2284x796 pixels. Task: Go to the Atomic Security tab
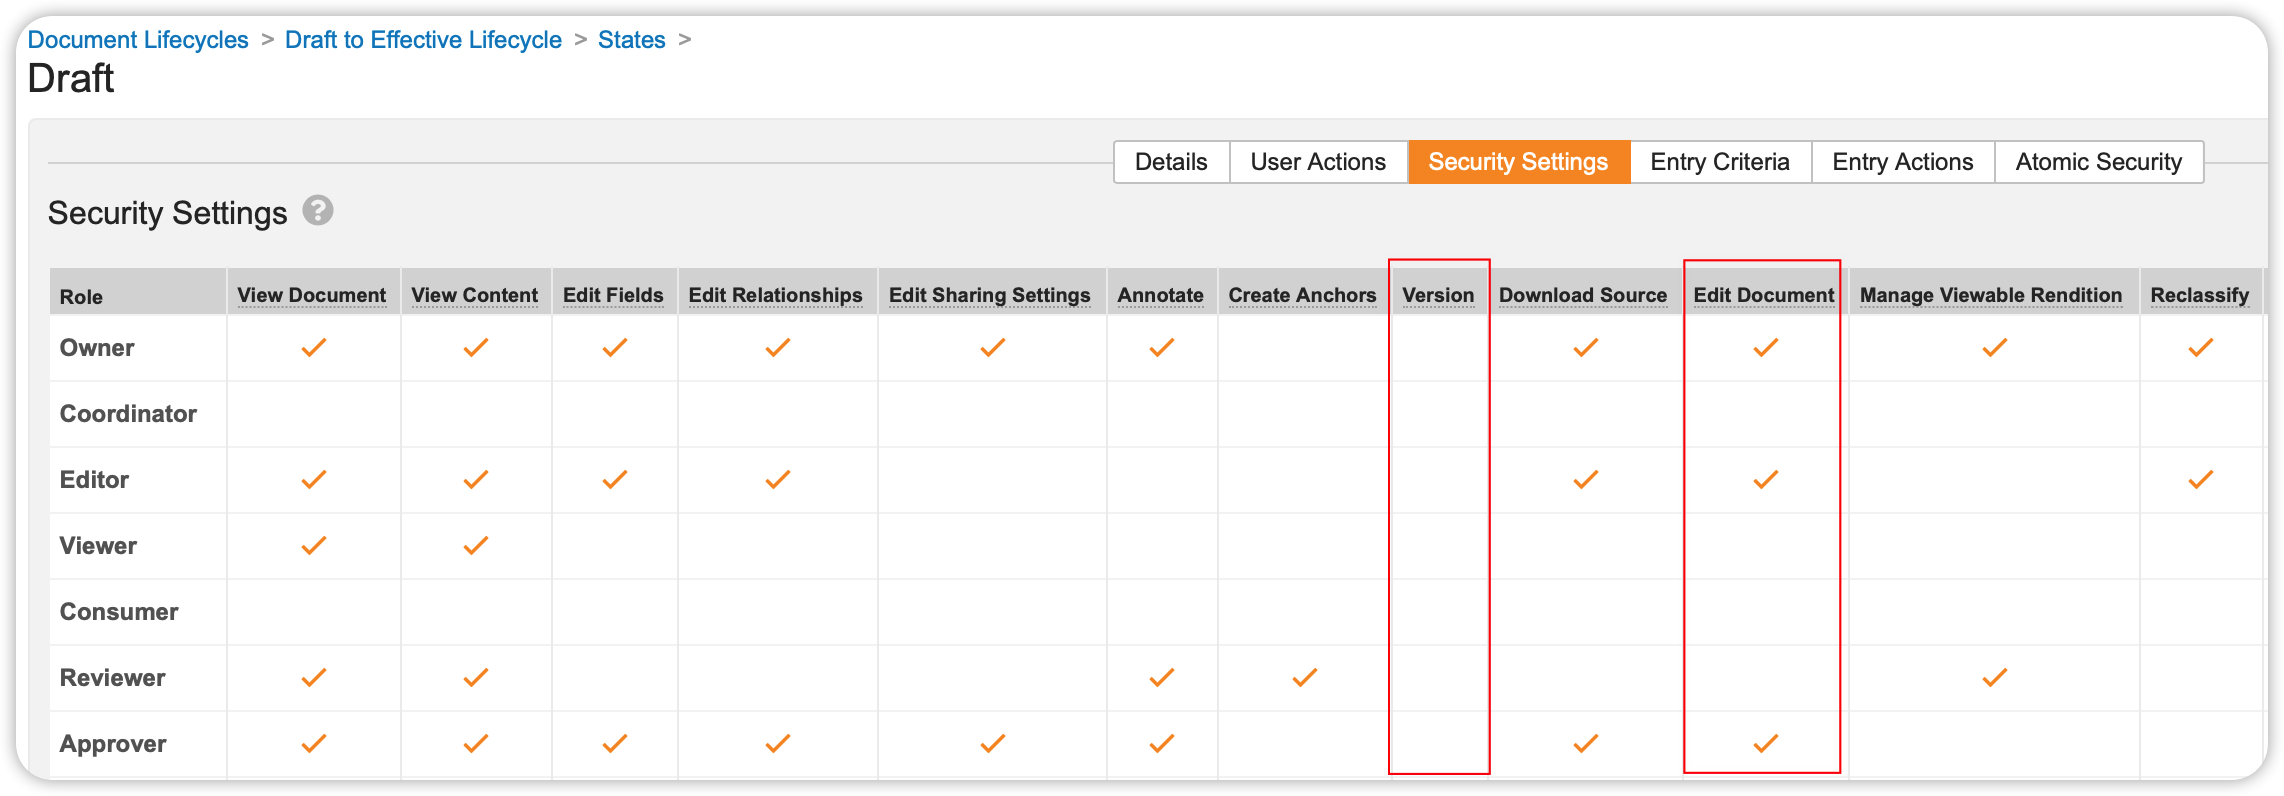click(2098, 162)
